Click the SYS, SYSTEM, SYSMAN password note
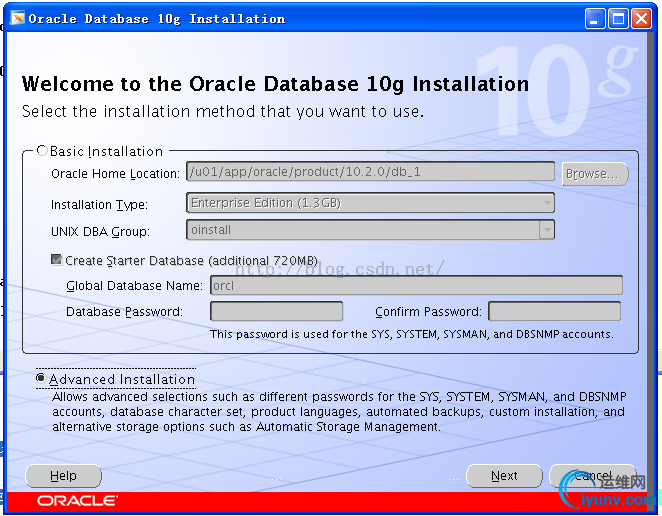 (x=412, y=334)
